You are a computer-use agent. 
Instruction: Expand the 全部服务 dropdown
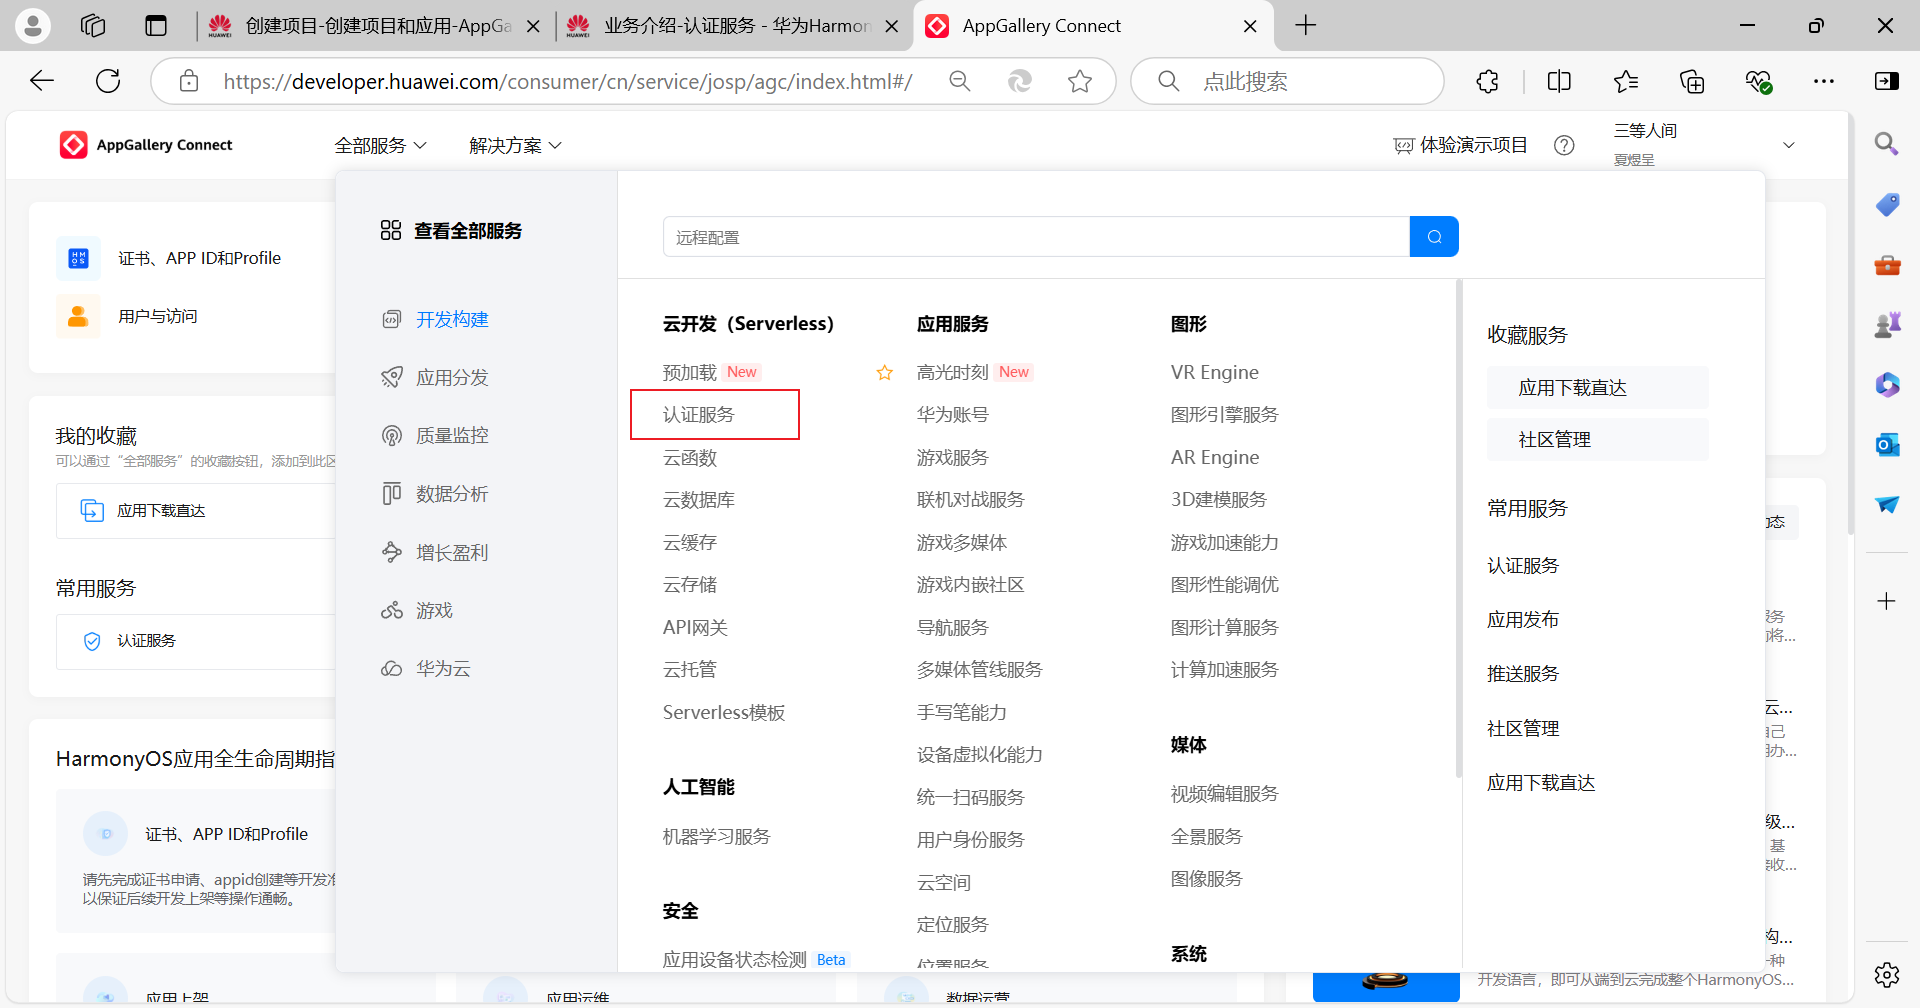380,146
